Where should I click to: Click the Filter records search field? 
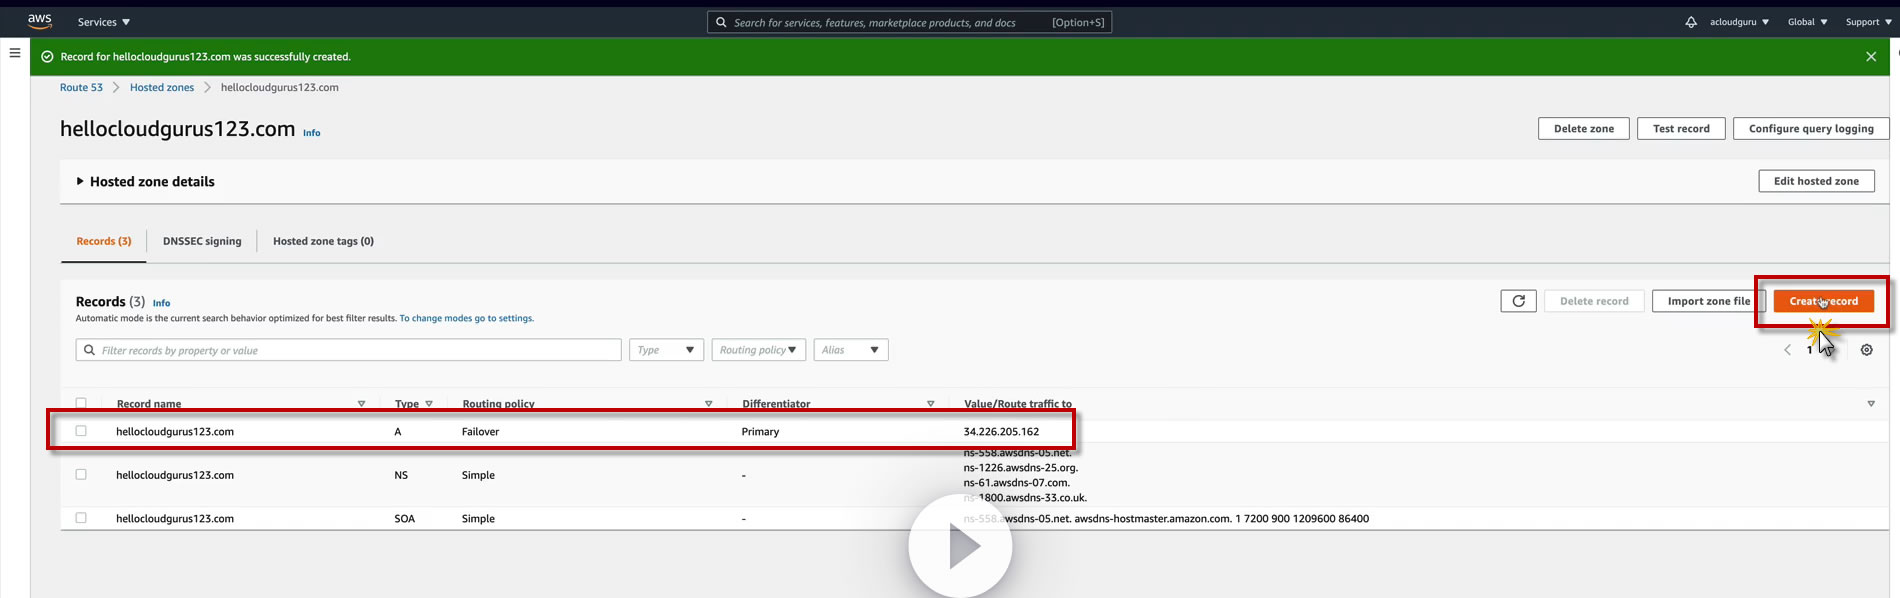click(348, 350)
